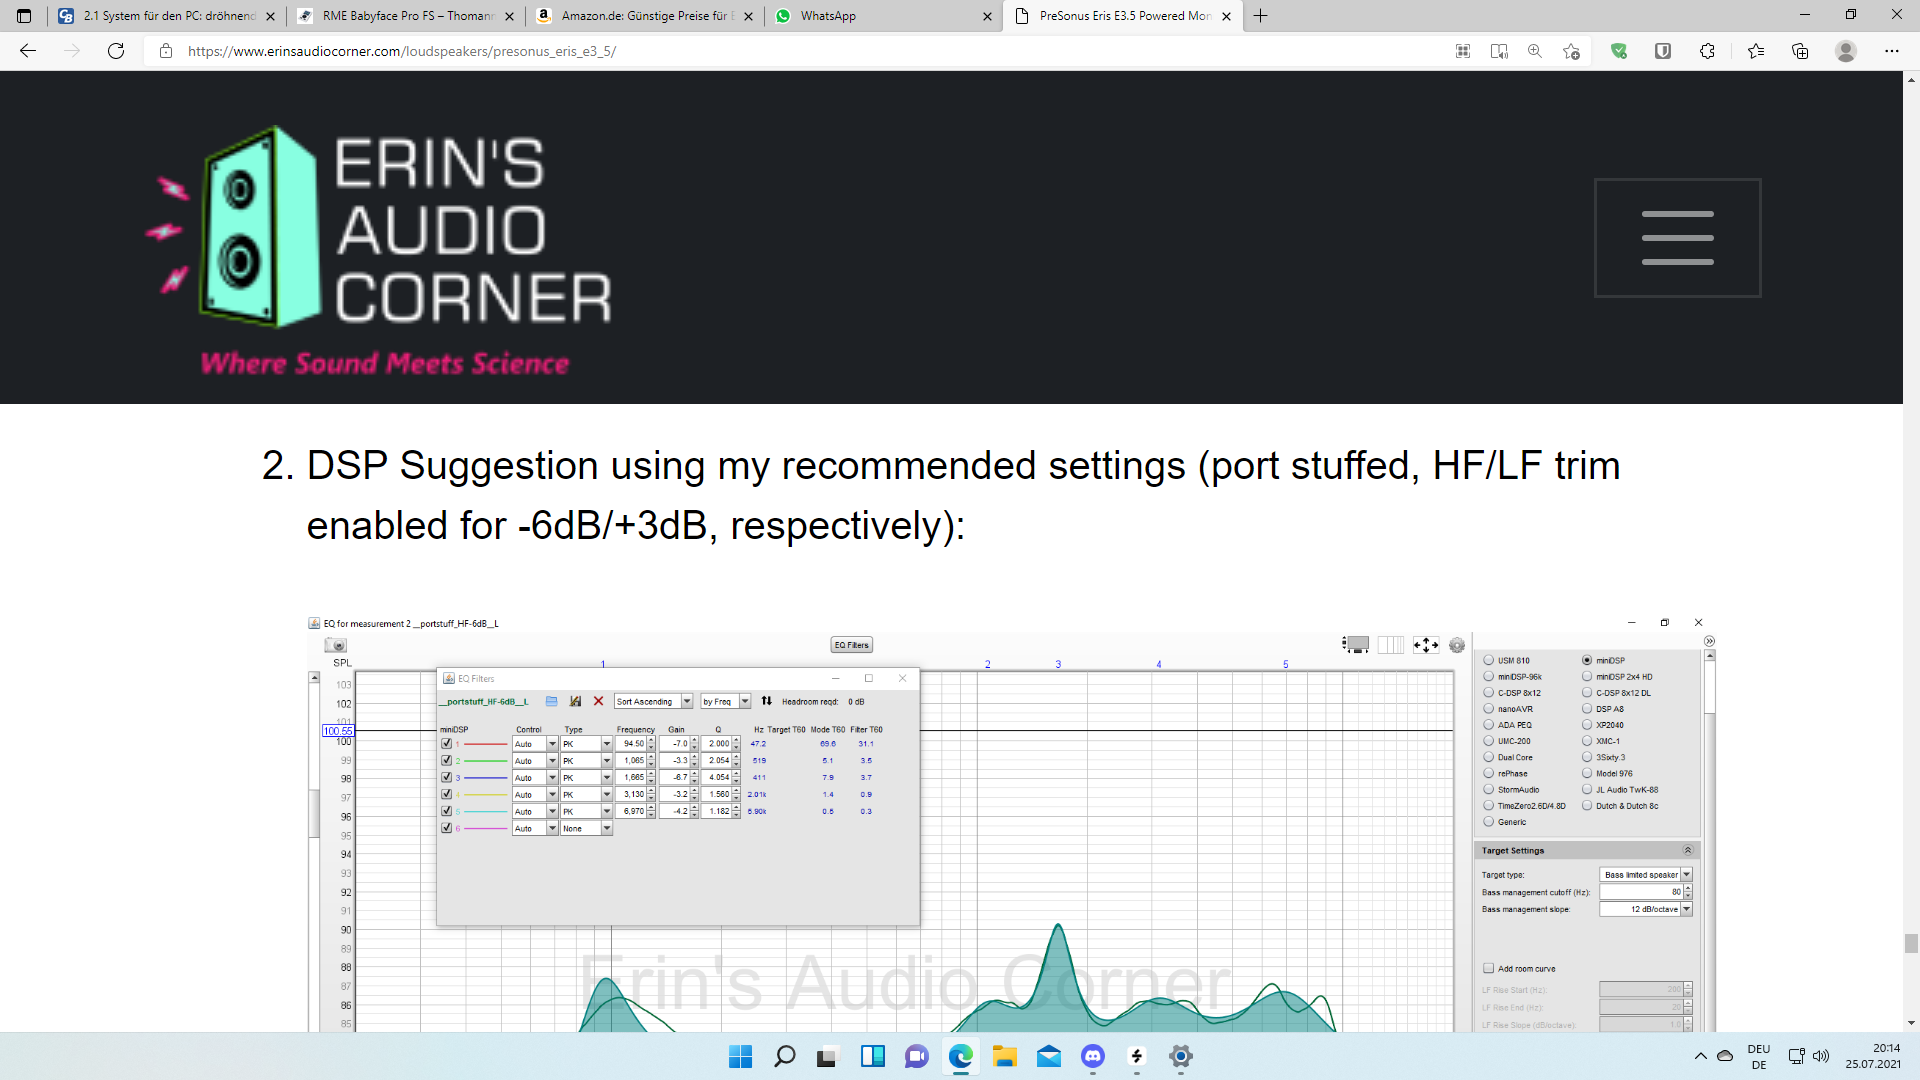The image size is (1920, 1080).
Task: Open the Sort Ascending dropdown
Action: click(686, 701)
